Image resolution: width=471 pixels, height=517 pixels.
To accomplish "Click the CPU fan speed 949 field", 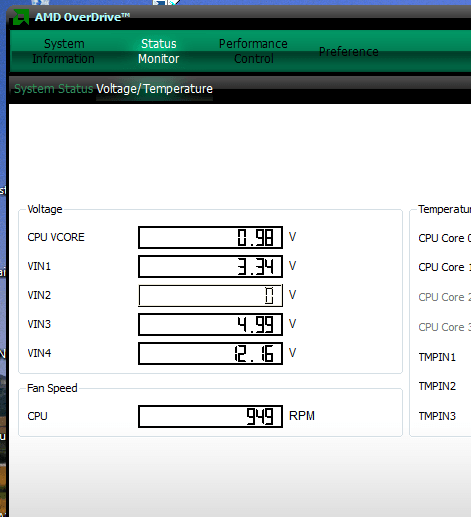I will coord(210,416).
